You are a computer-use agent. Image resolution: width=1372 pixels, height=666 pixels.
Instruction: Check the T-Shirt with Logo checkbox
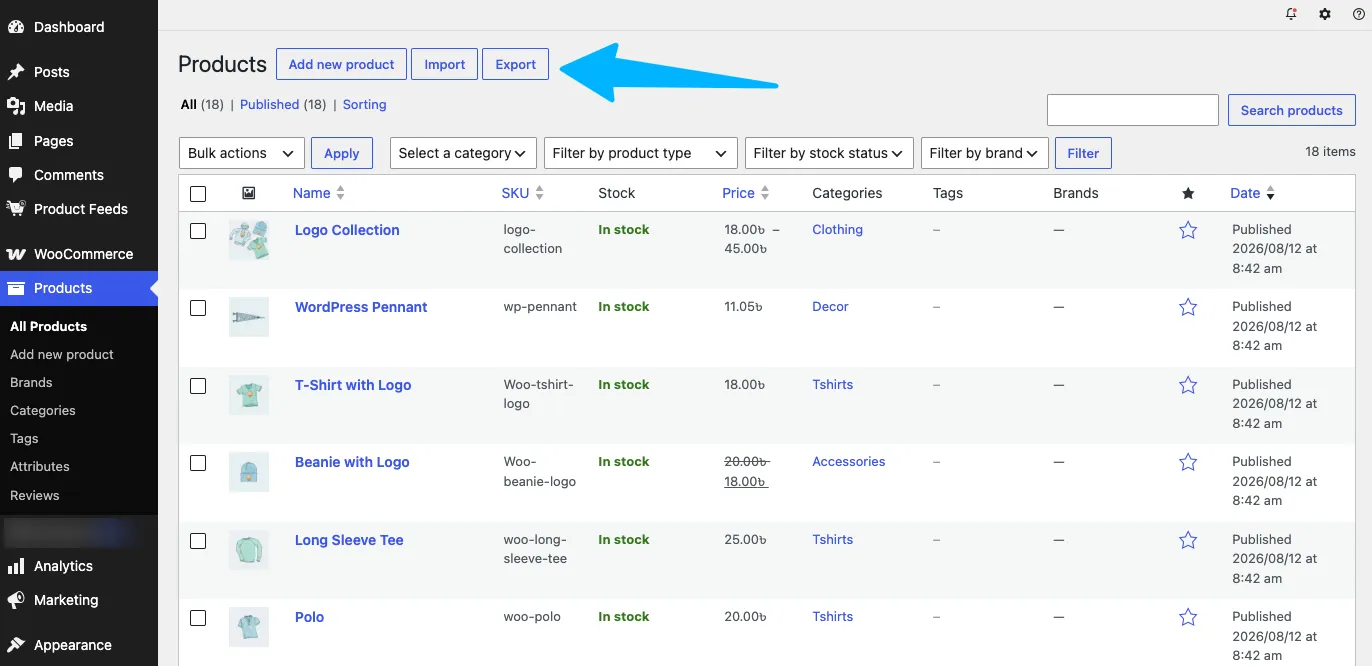[x=198, y=386]
